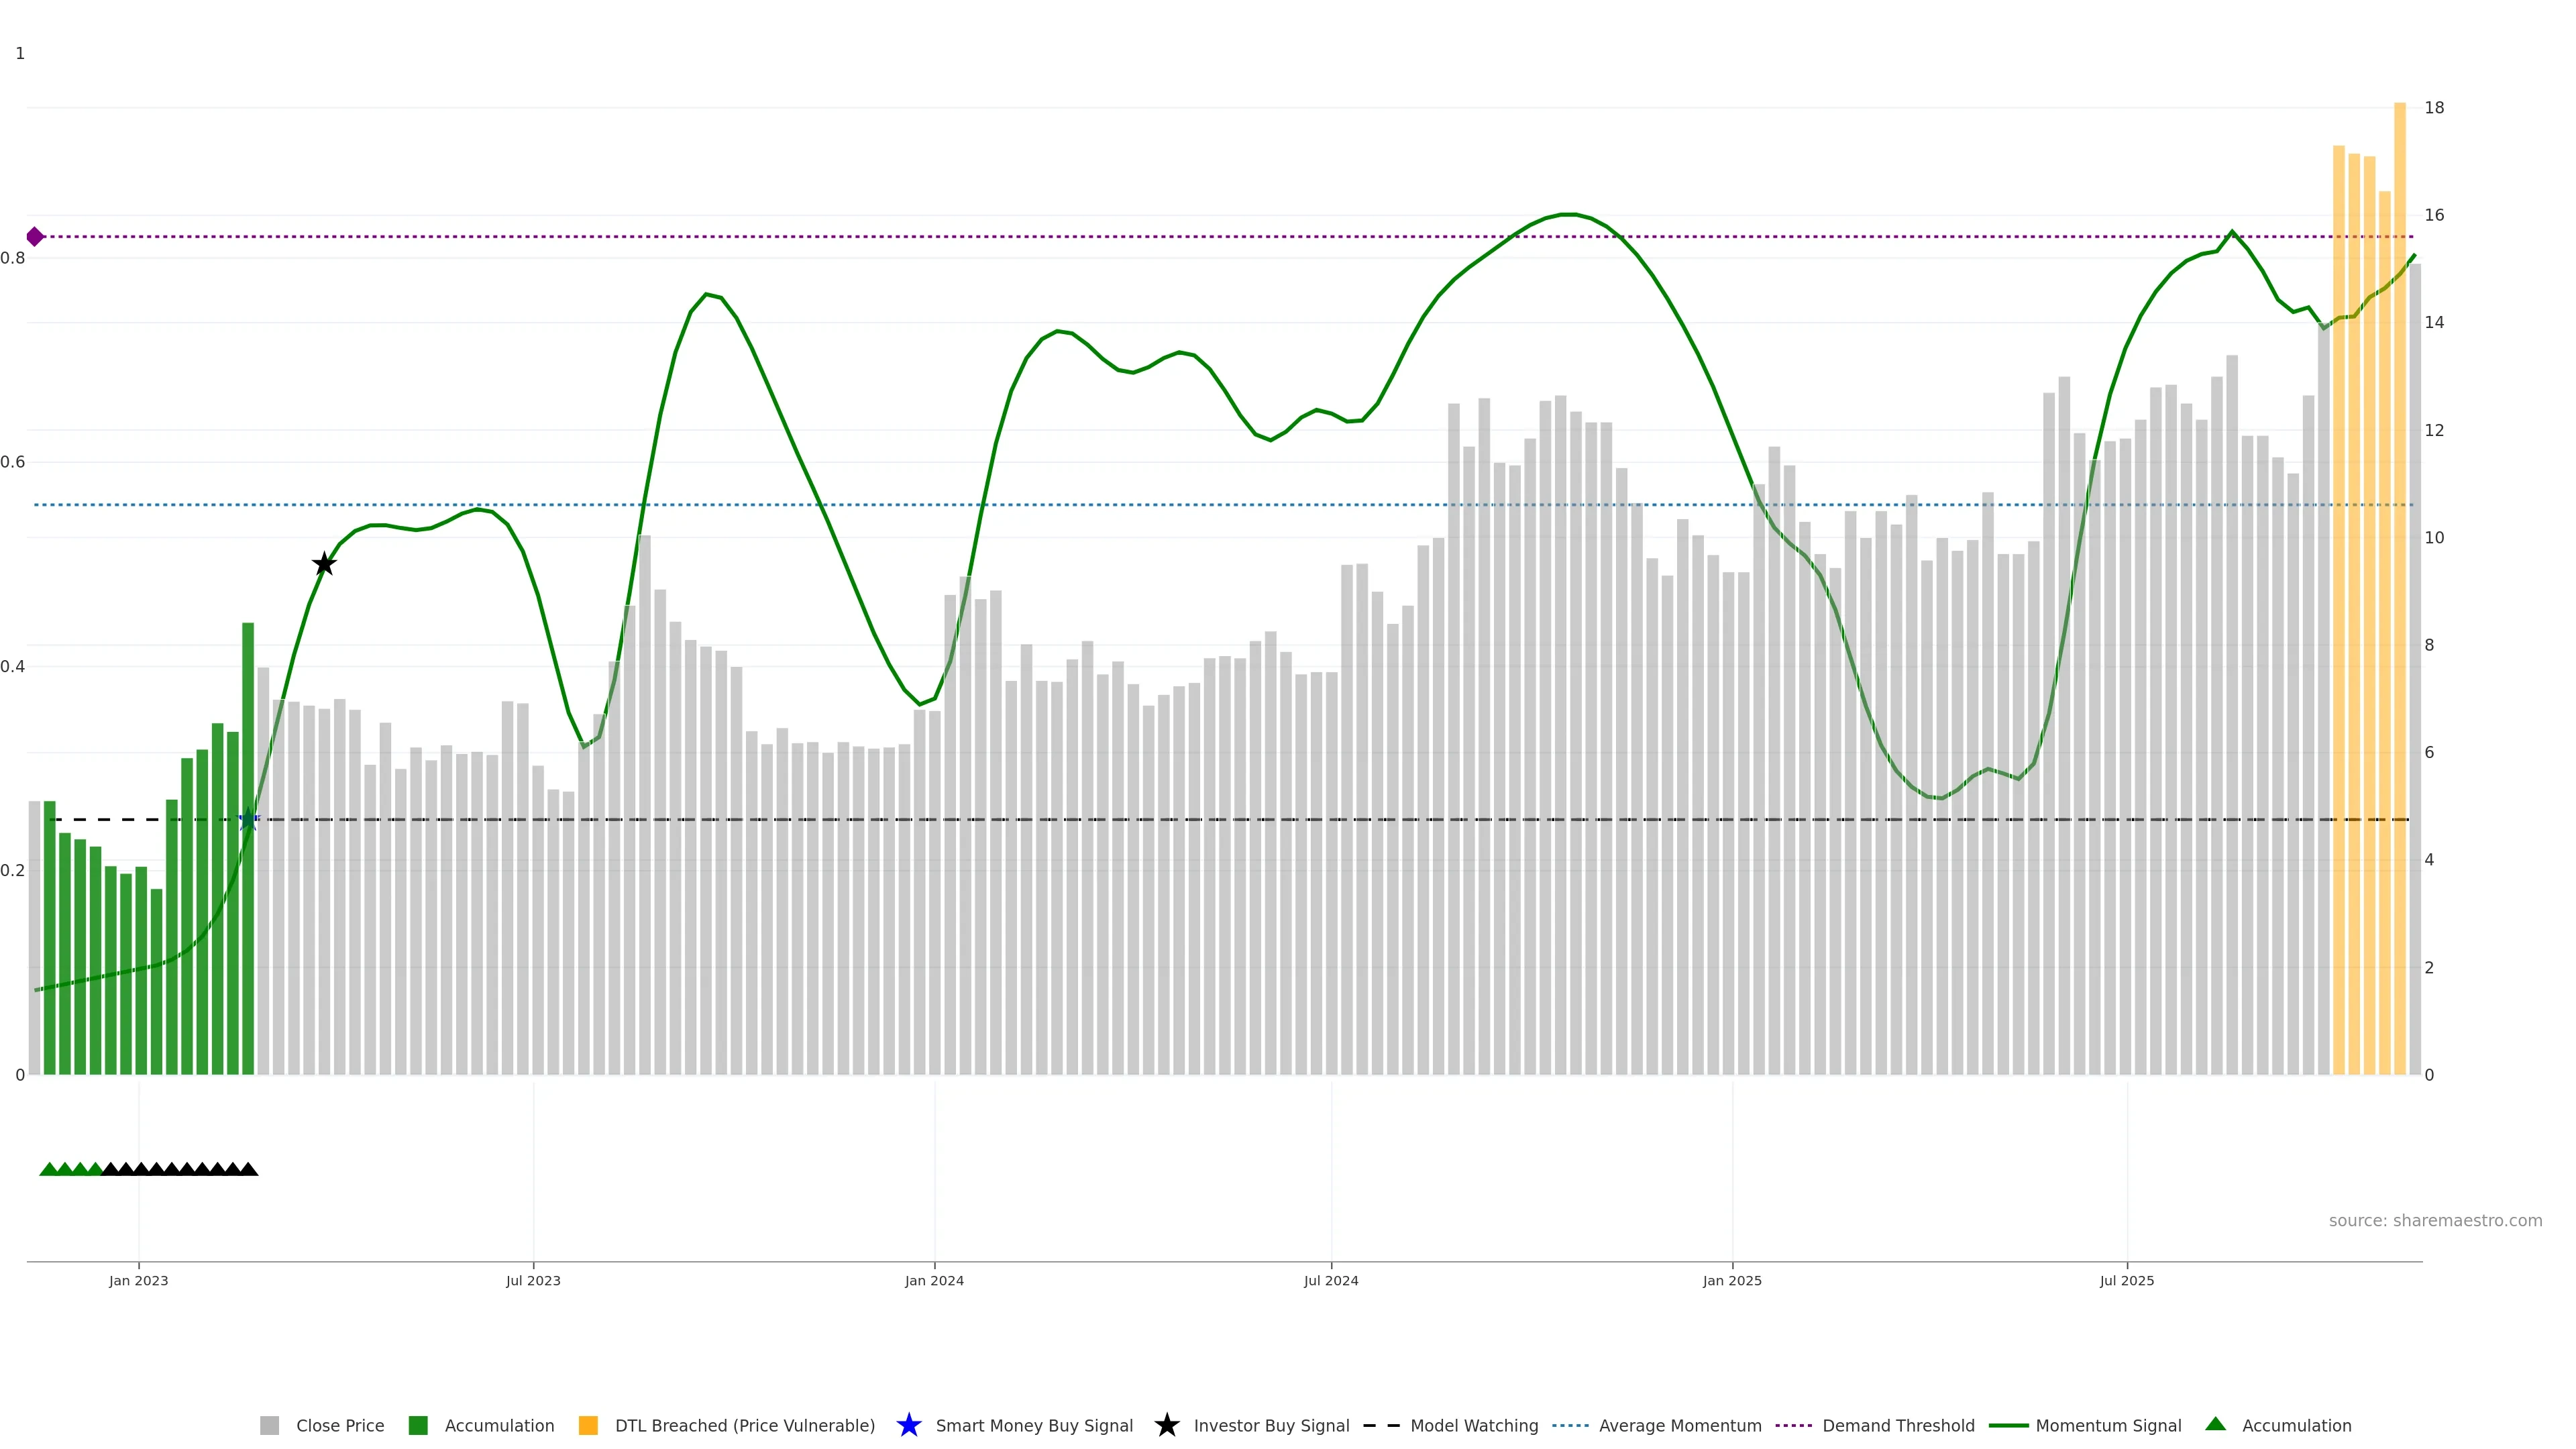
Task: Toggle Close Price series in legend
Action: [339, 1425]
